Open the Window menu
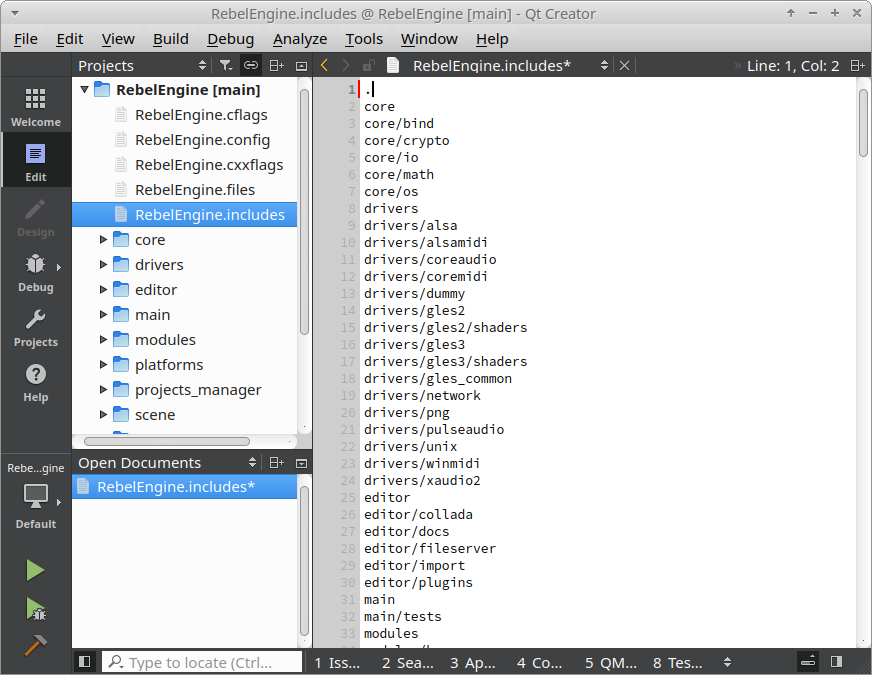This screenshot has width=872, height=675. tap(429, 39)
